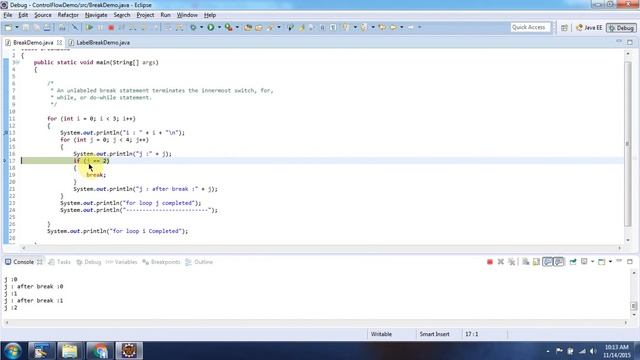The image size is (640, 360).
Task: Click the Clear Console icon
Action: click(x=525, y=262)
